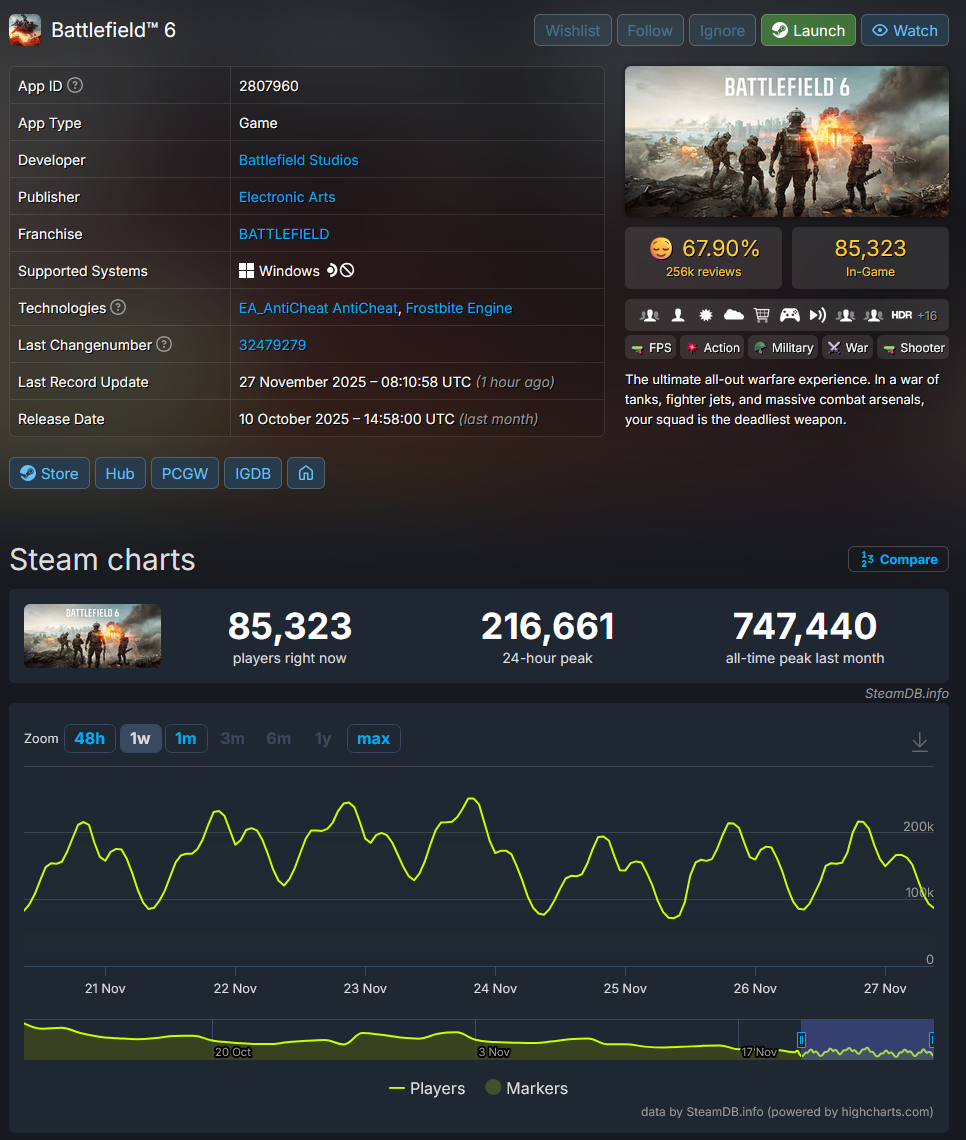Click the Windows logo in Supported Systems
966x1140 pixels.
[246, 270]
